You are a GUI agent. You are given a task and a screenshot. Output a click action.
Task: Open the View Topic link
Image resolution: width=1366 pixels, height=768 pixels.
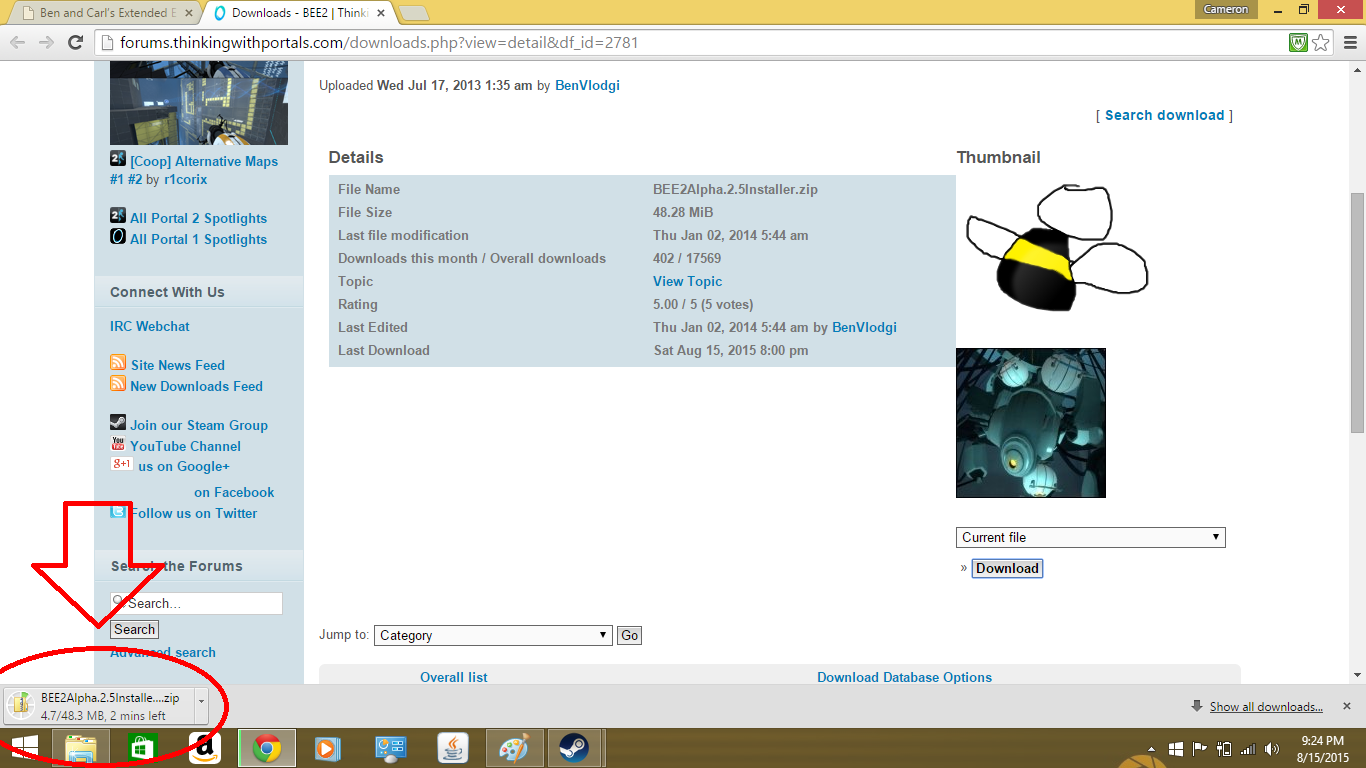coord(687,281)
